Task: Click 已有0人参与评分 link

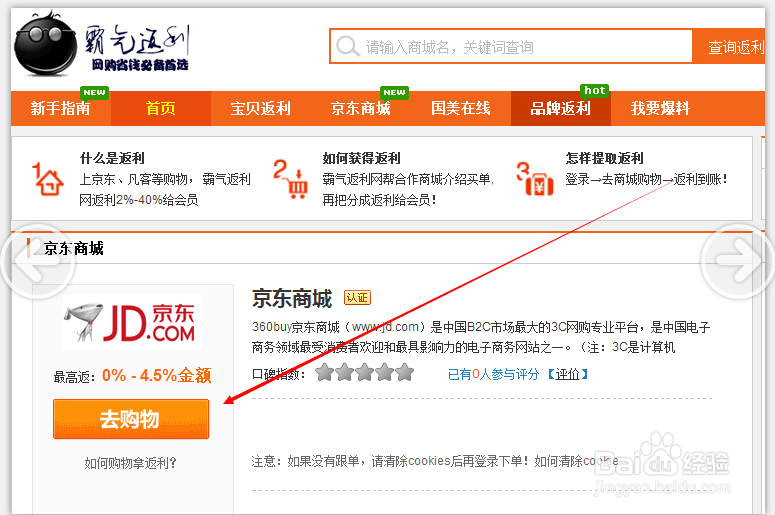Action: tap(493, 374)
